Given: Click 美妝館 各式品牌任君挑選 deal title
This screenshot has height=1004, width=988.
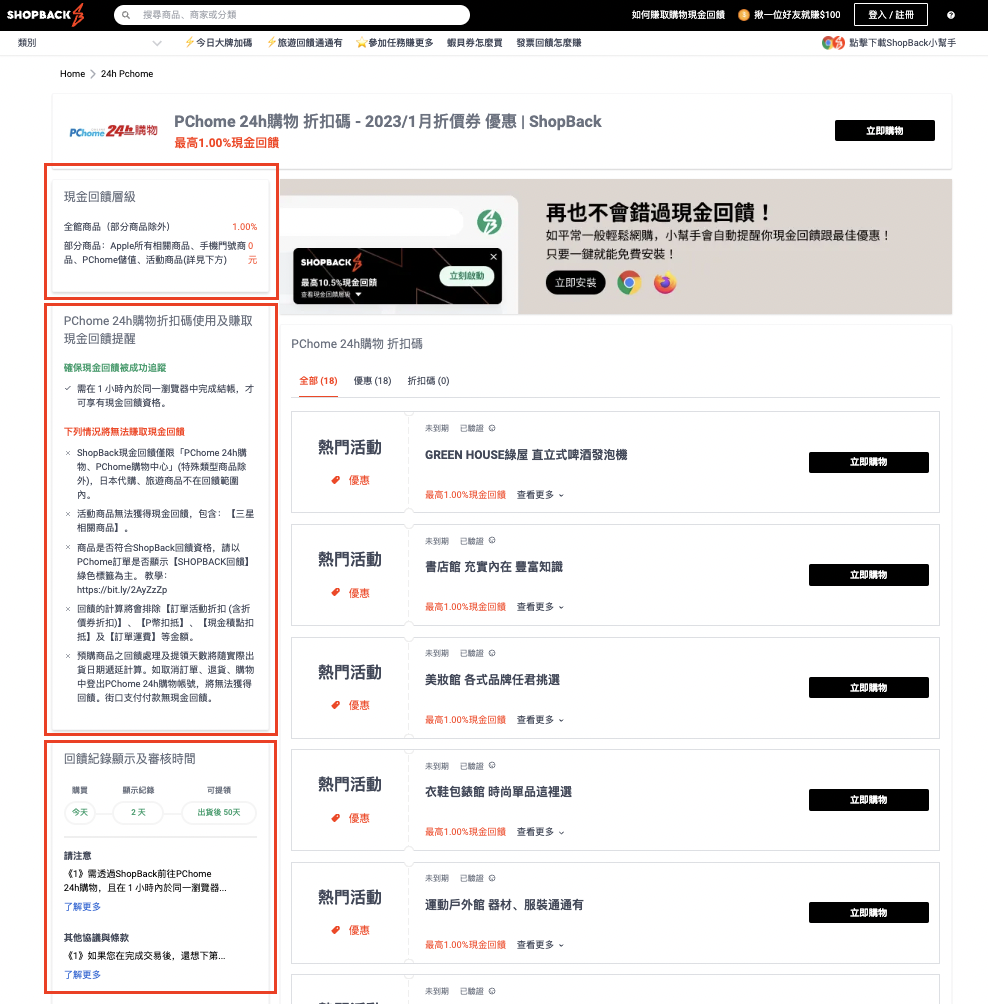Looking at the screenshot, I should click(492, 679).
